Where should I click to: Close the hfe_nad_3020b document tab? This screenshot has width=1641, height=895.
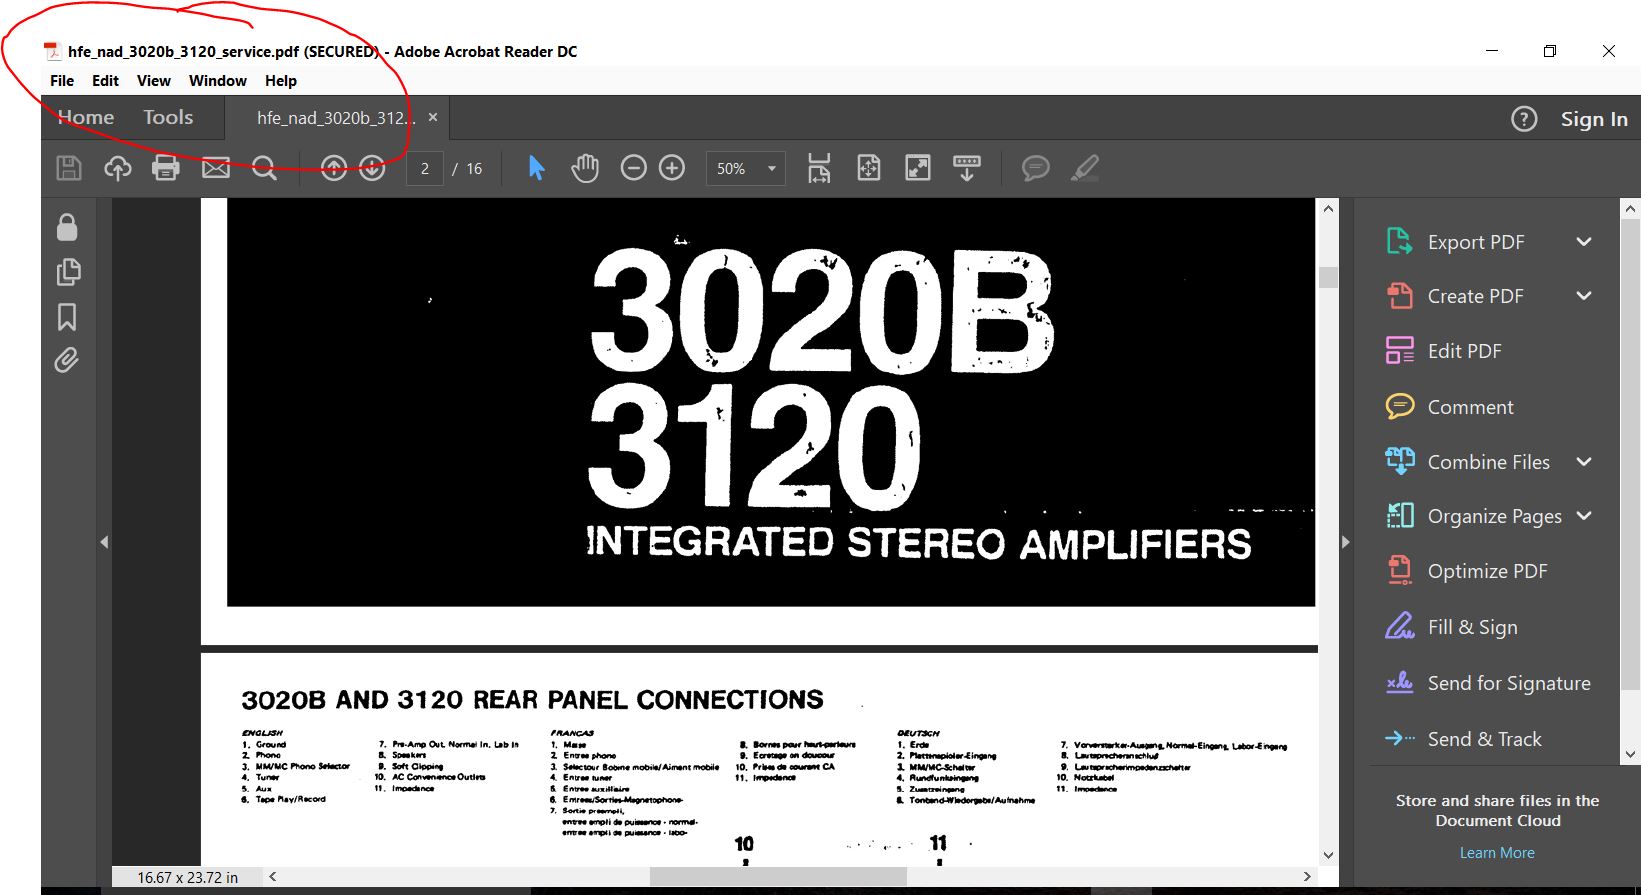pos(433,117)
